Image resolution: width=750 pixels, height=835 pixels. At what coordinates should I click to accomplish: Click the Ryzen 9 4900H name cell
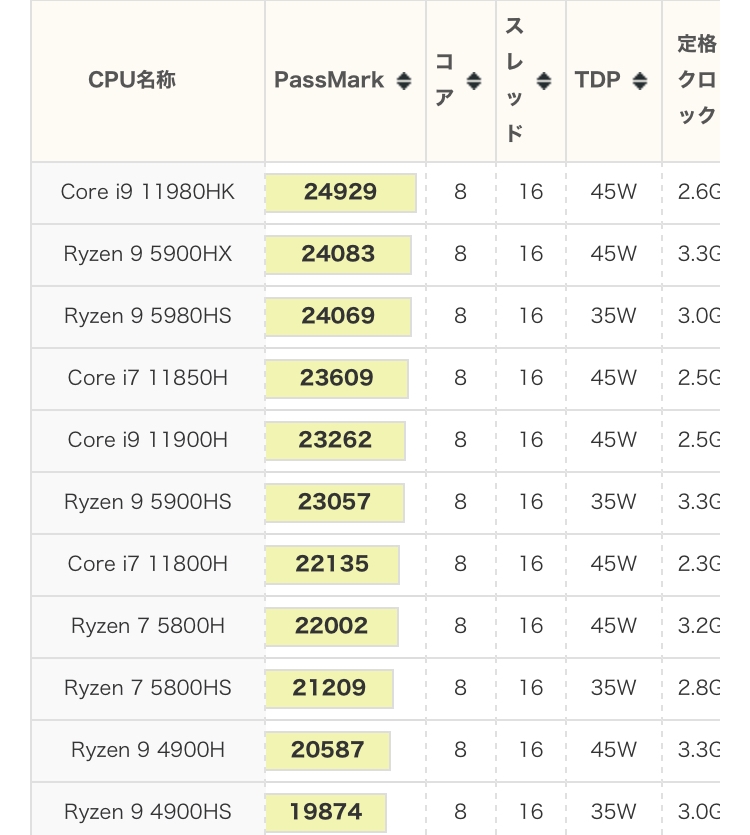click(x=148, y=750)
